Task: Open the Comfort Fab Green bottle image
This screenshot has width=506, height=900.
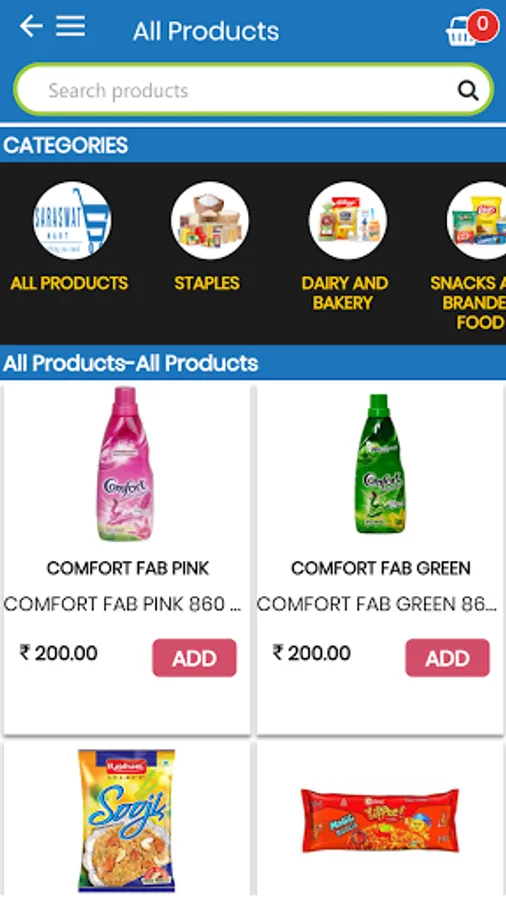Action: (378, 464)
